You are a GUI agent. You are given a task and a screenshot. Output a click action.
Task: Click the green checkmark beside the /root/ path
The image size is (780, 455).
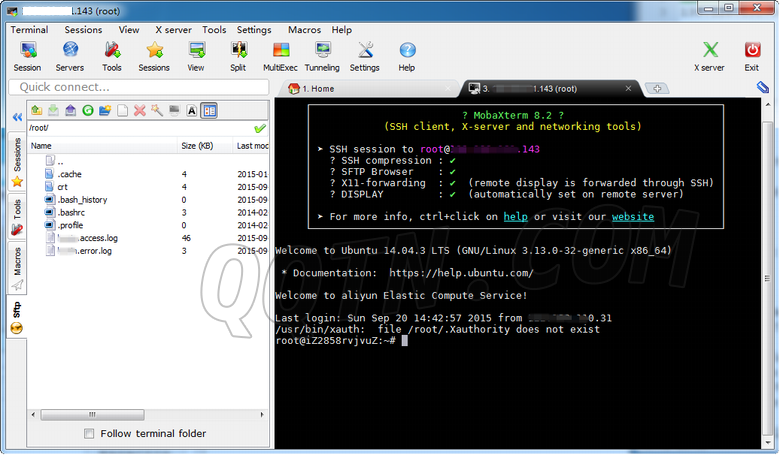pos(260,129)
